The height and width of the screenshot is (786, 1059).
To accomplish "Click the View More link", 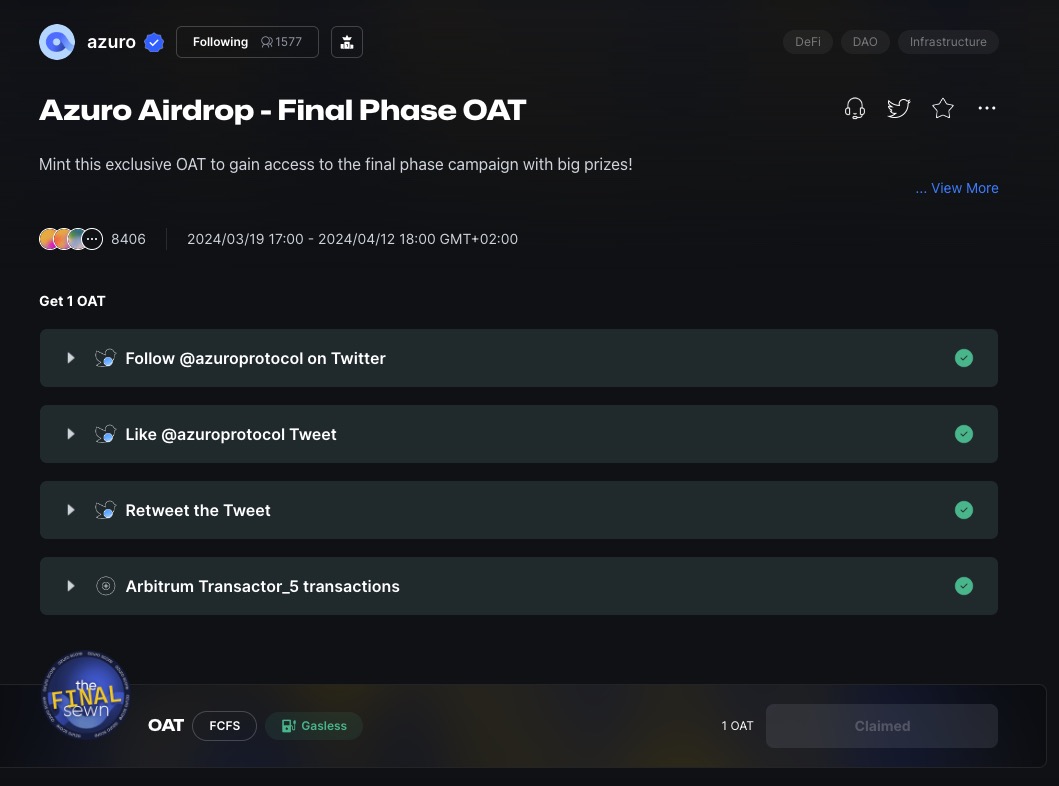I will [x=957, y=188].
